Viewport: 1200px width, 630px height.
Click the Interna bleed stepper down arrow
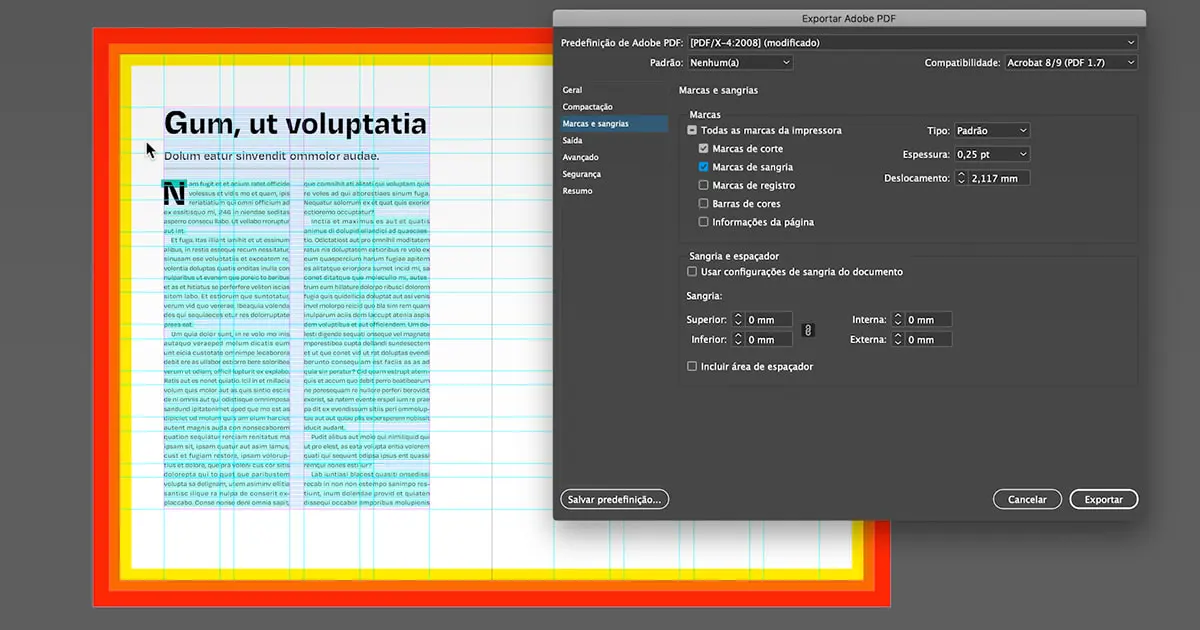897,322
